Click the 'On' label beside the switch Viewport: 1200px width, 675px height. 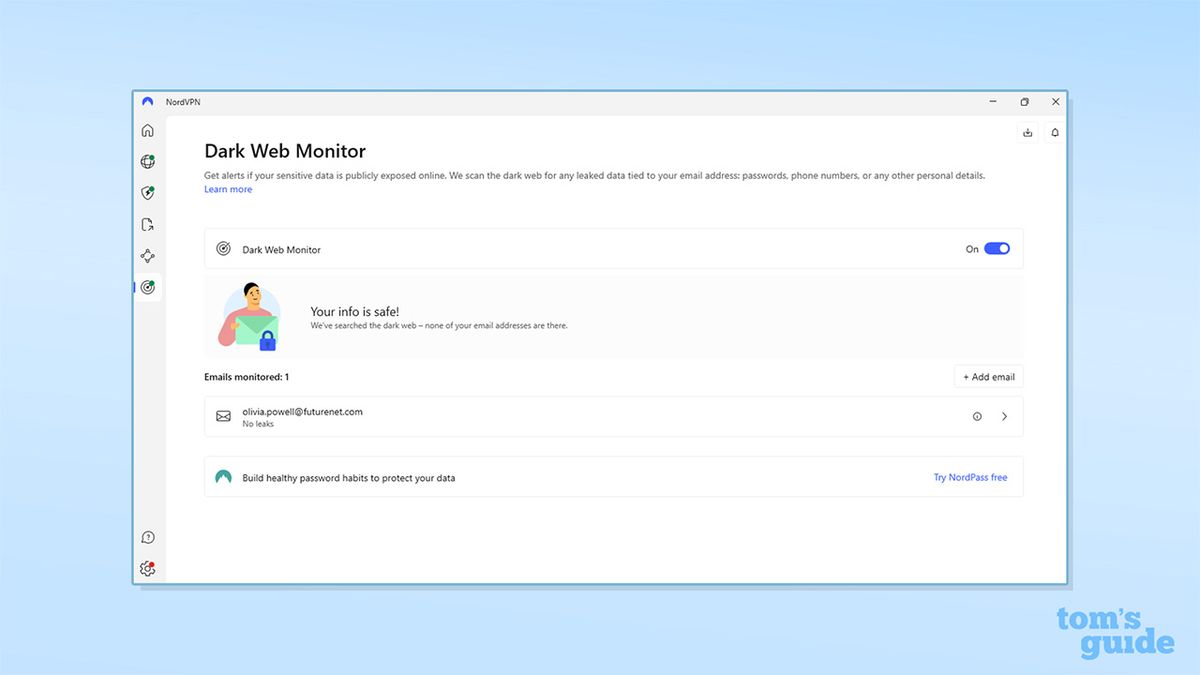(x=972, y=249)
